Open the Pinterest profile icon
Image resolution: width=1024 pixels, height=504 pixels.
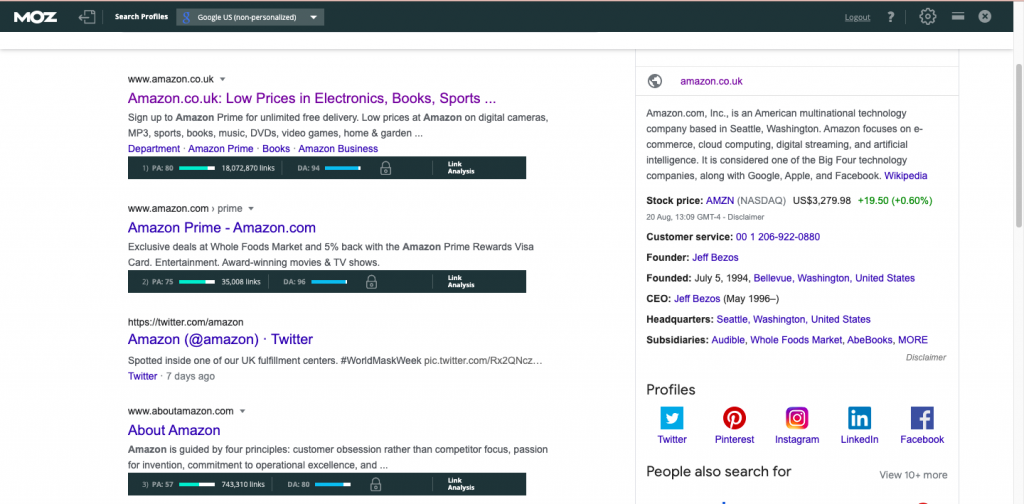click(734, 418)
